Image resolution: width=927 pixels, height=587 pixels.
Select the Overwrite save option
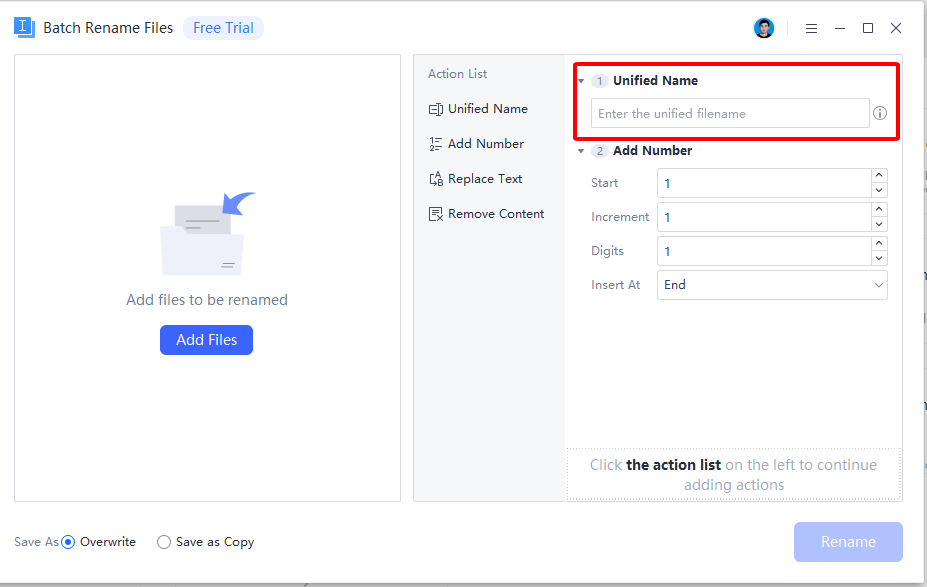click(x=67, y=541)
